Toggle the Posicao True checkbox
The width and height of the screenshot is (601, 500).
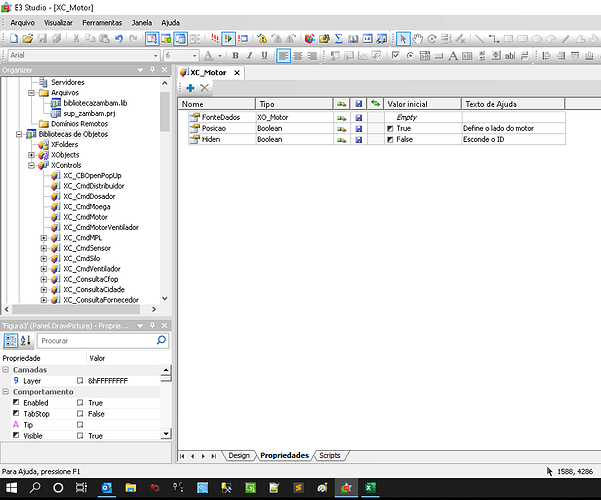point(390,128)
